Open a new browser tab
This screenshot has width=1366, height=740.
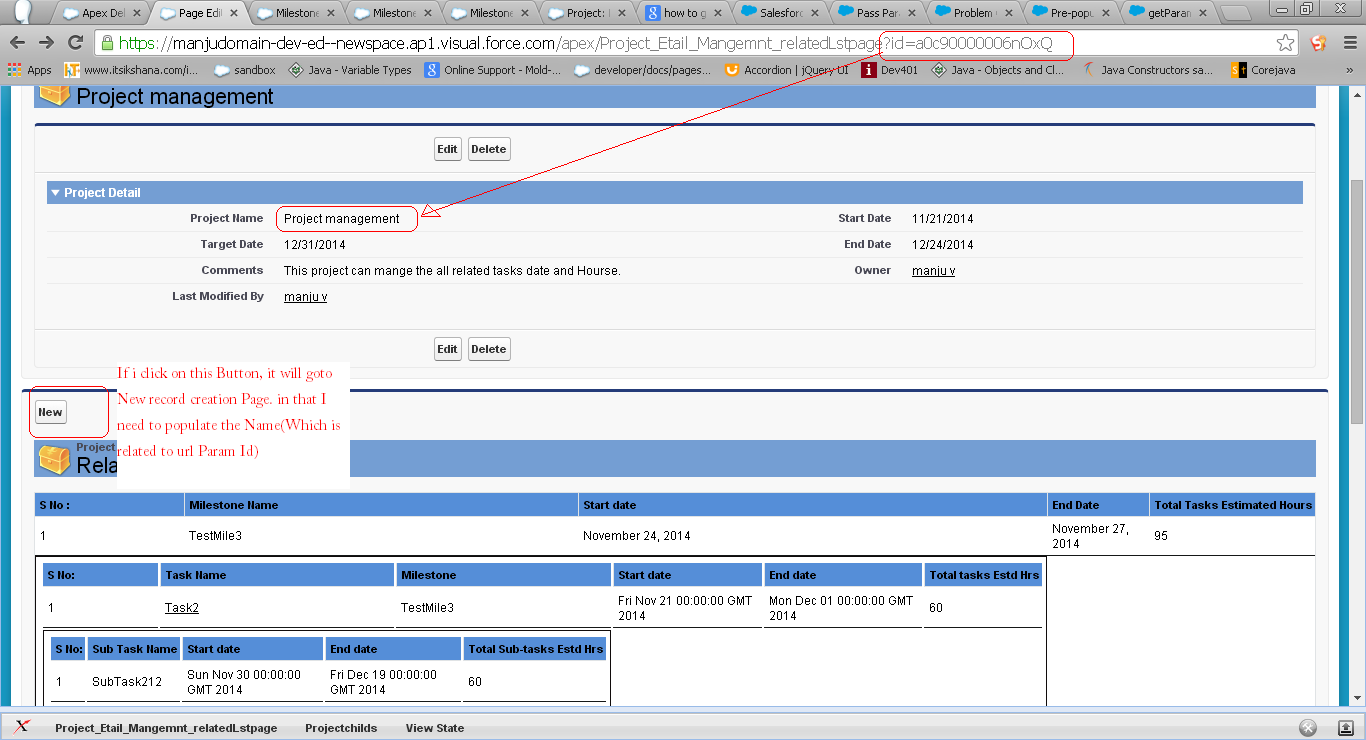[1236, 13]
